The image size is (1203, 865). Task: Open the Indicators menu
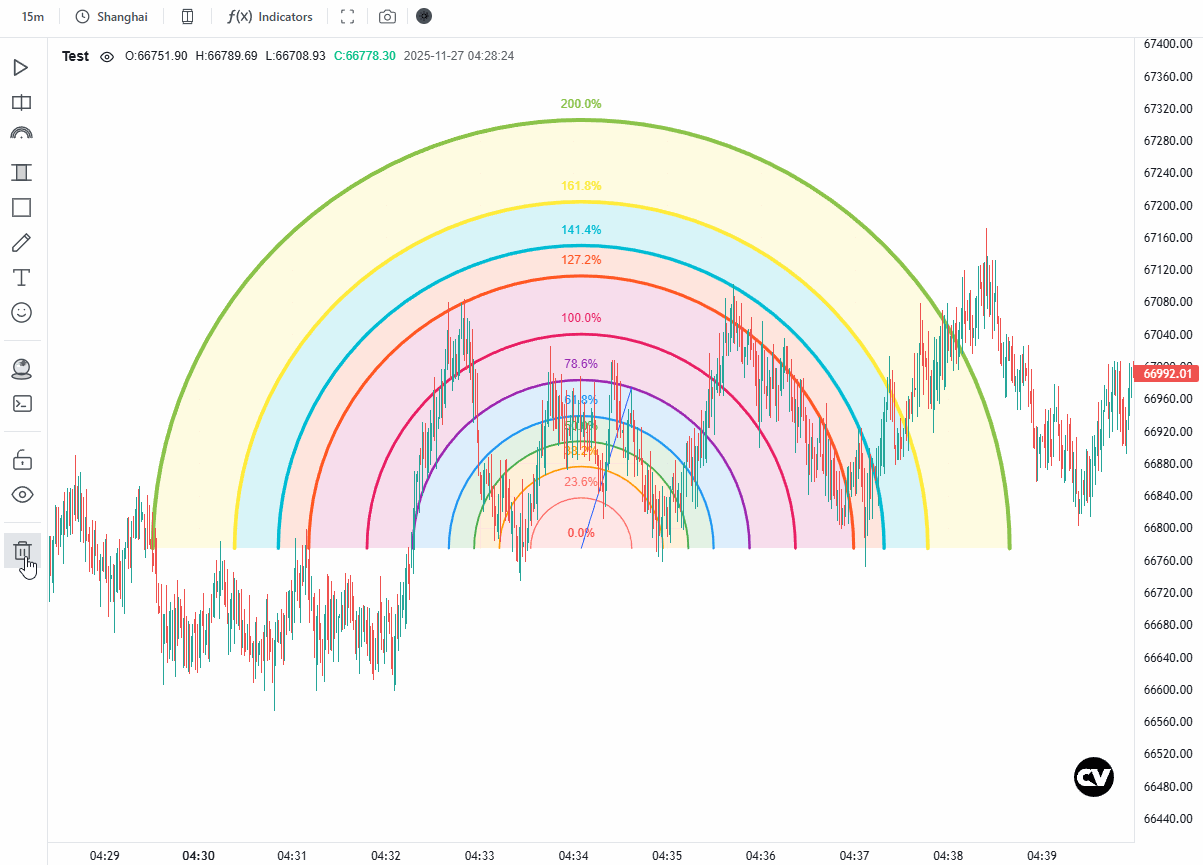point(270,17)
